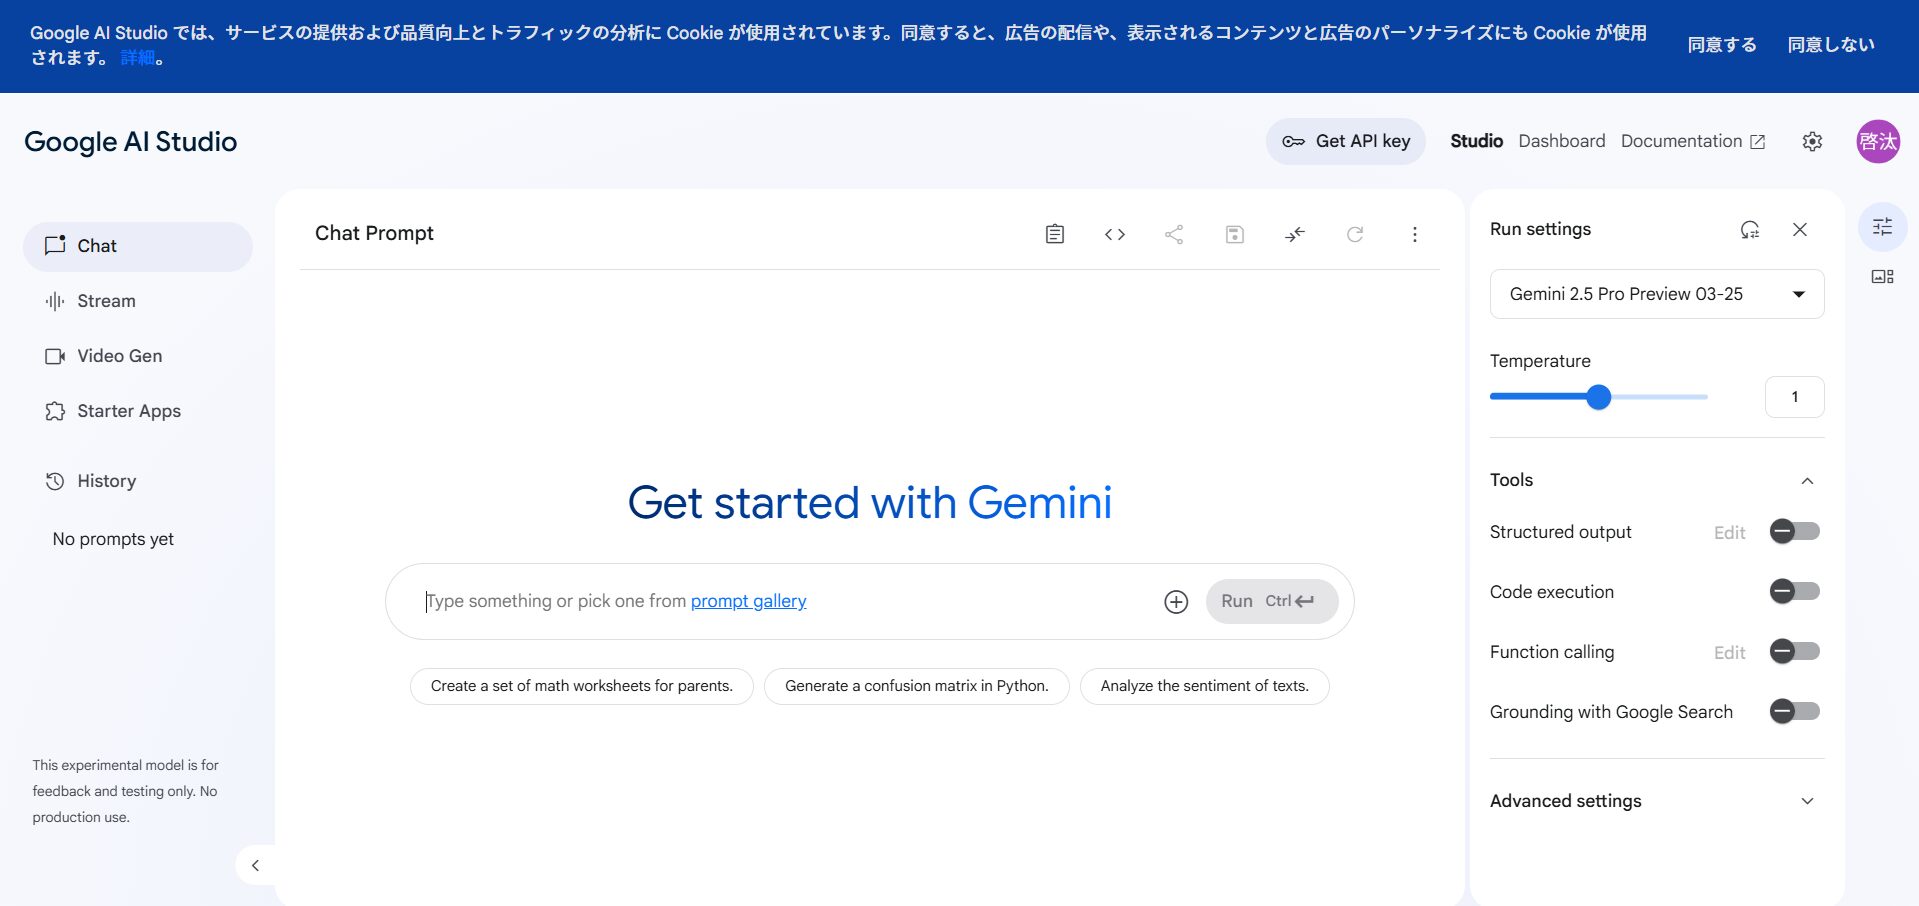Click the Google AI Studio logo
This screenshot has width=1919, height=906.
click(x=131, y=142)
